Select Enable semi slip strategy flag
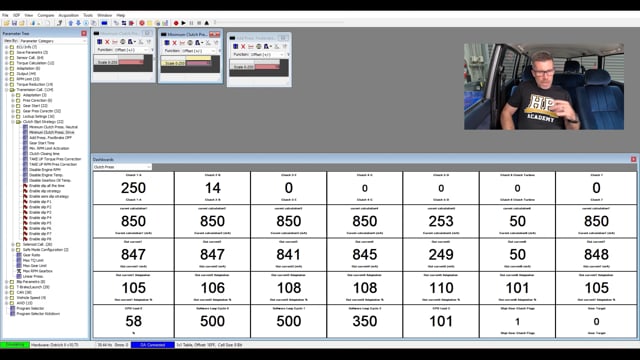Viewport: 640px width, 360px height. pyautogui.click(x=49, y=196)
